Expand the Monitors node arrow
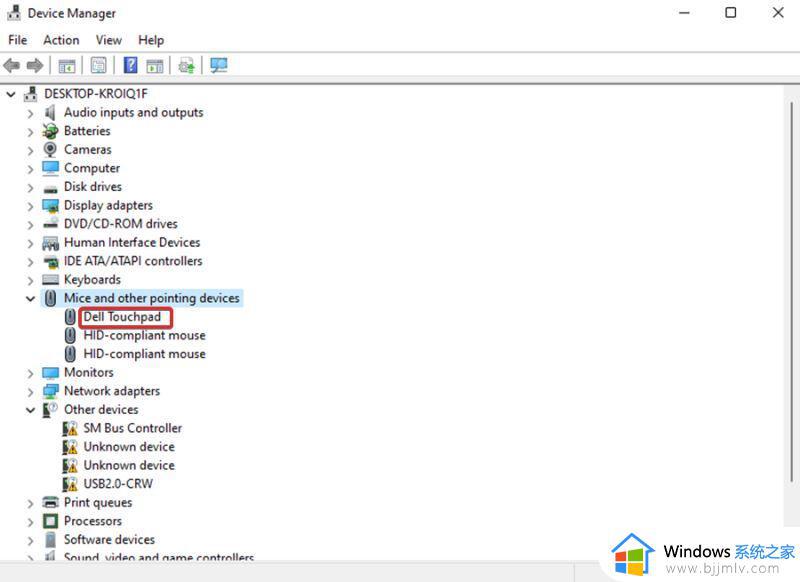 point(30,373)
